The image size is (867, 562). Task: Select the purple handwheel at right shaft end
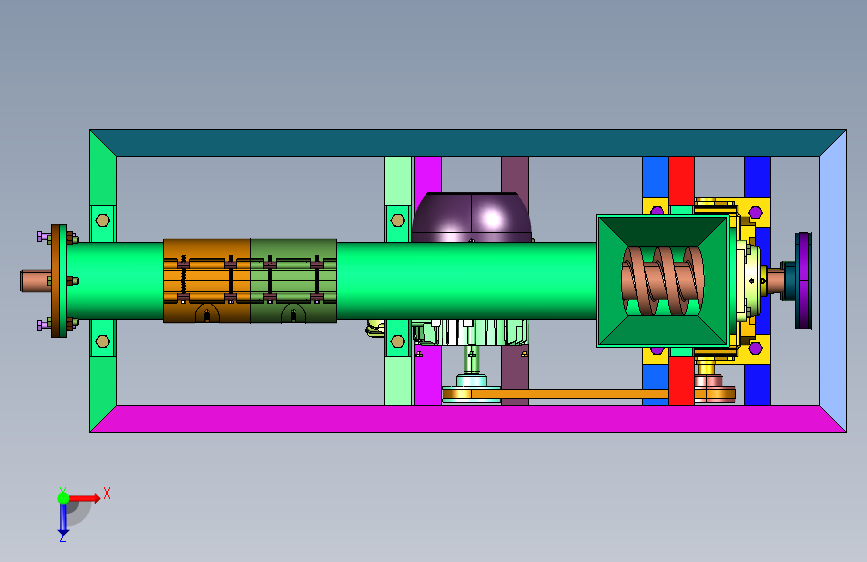(803, 280)
